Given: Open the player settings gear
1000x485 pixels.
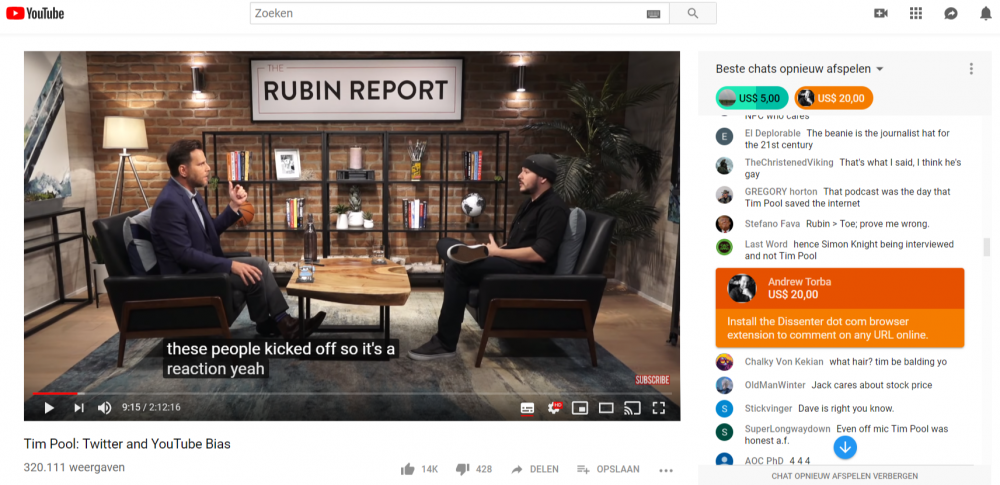Looking at the screenshot, I should click(x=553, y=408).
